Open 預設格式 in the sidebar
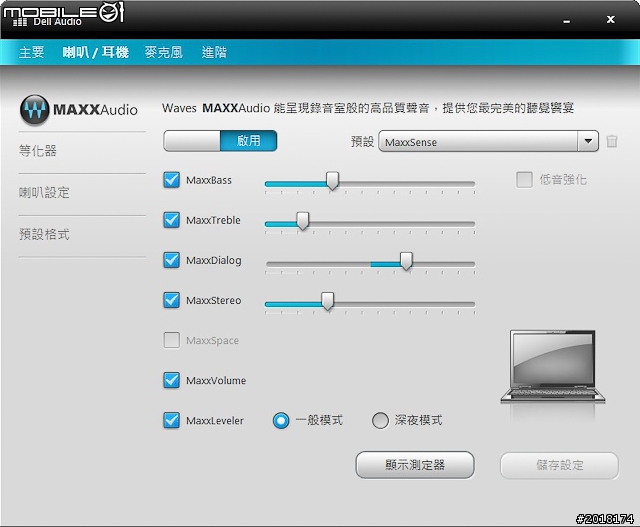The image size is (640, 527). (44, 234)
